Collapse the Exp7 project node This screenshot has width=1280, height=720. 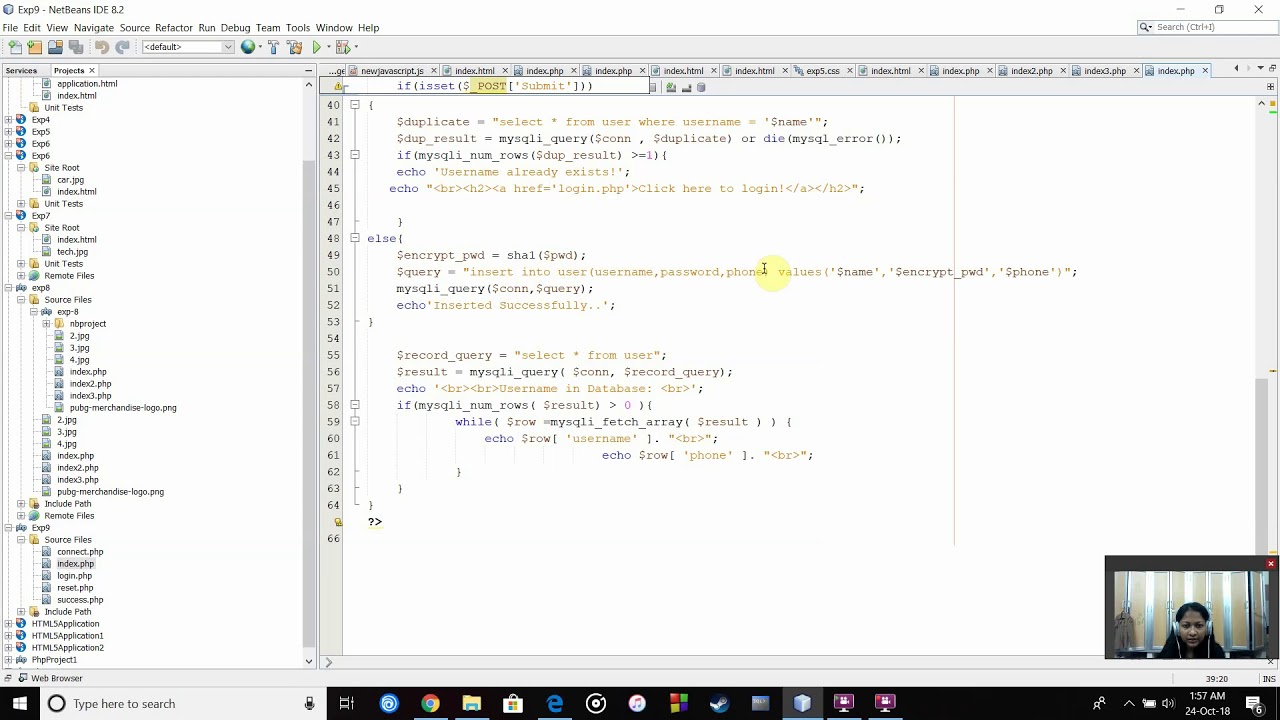point(8,216)
